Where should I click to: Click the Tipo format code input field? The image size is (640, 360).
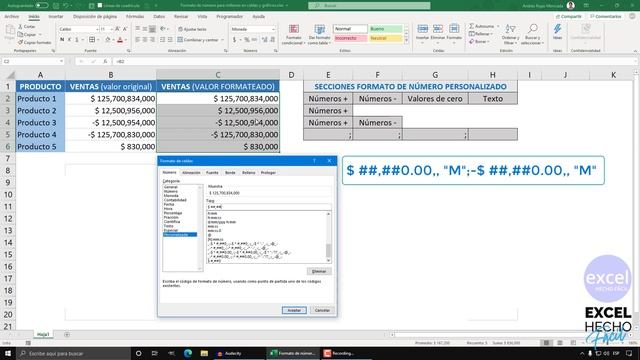(269, 207)
